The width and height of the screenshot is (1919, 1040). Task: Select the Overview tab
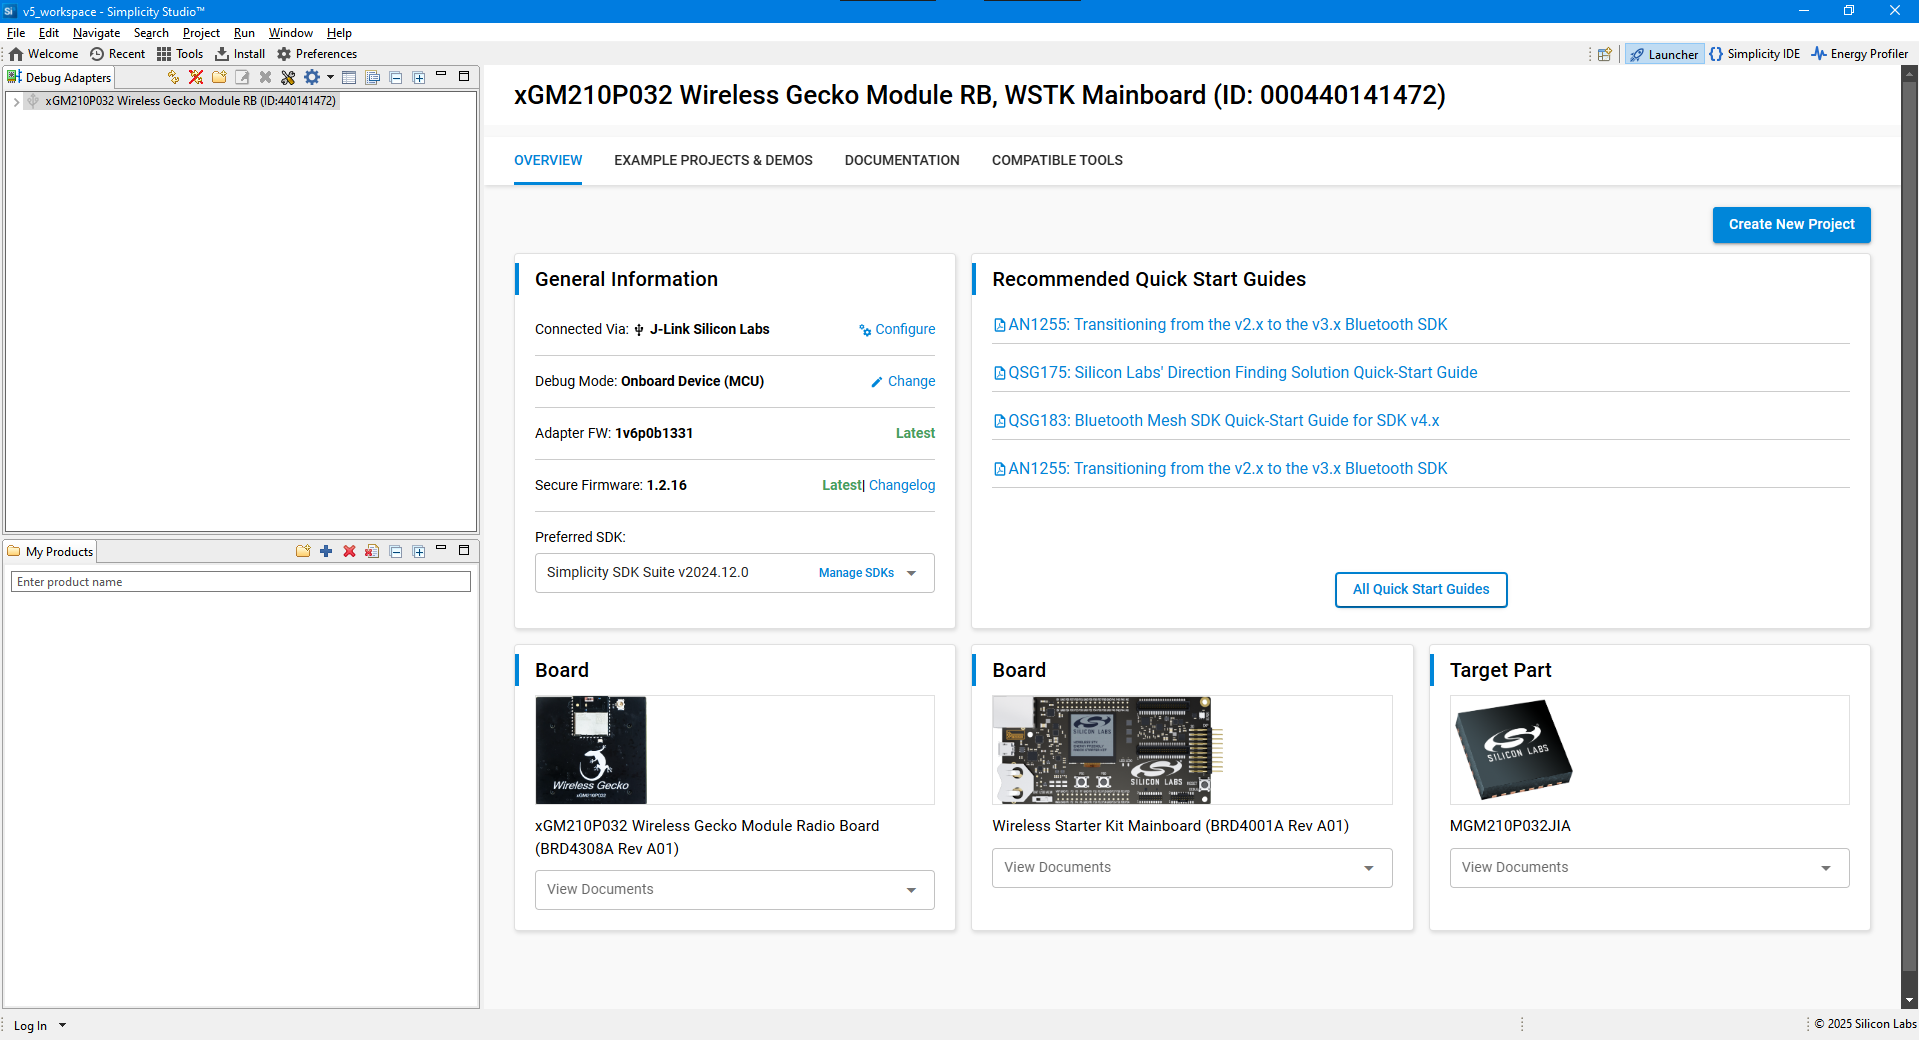point(548,160)
